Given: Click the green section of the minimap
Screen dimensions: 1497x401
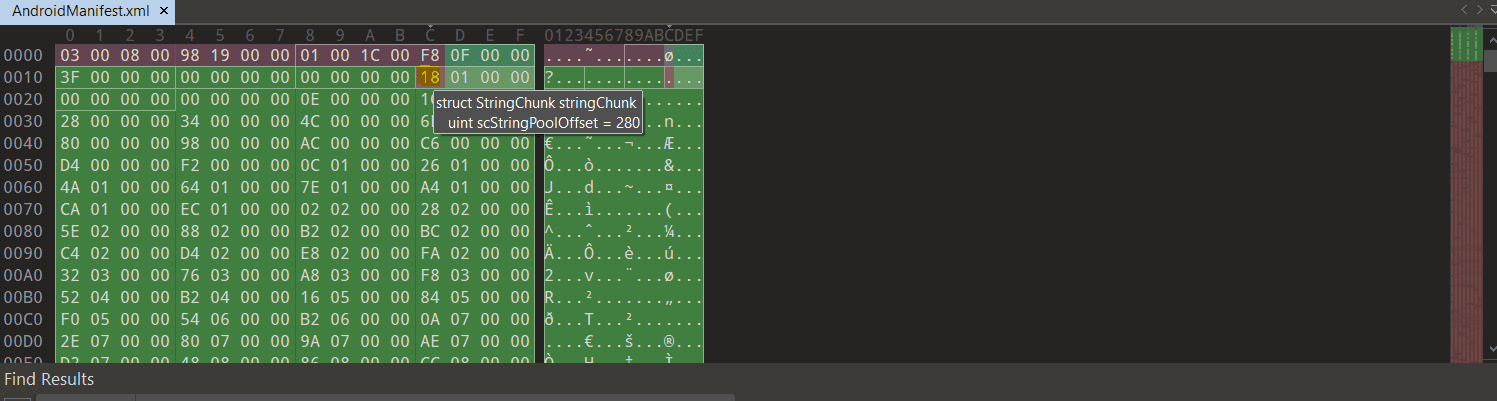Looking at the screenshot, I should point(1465,45).
